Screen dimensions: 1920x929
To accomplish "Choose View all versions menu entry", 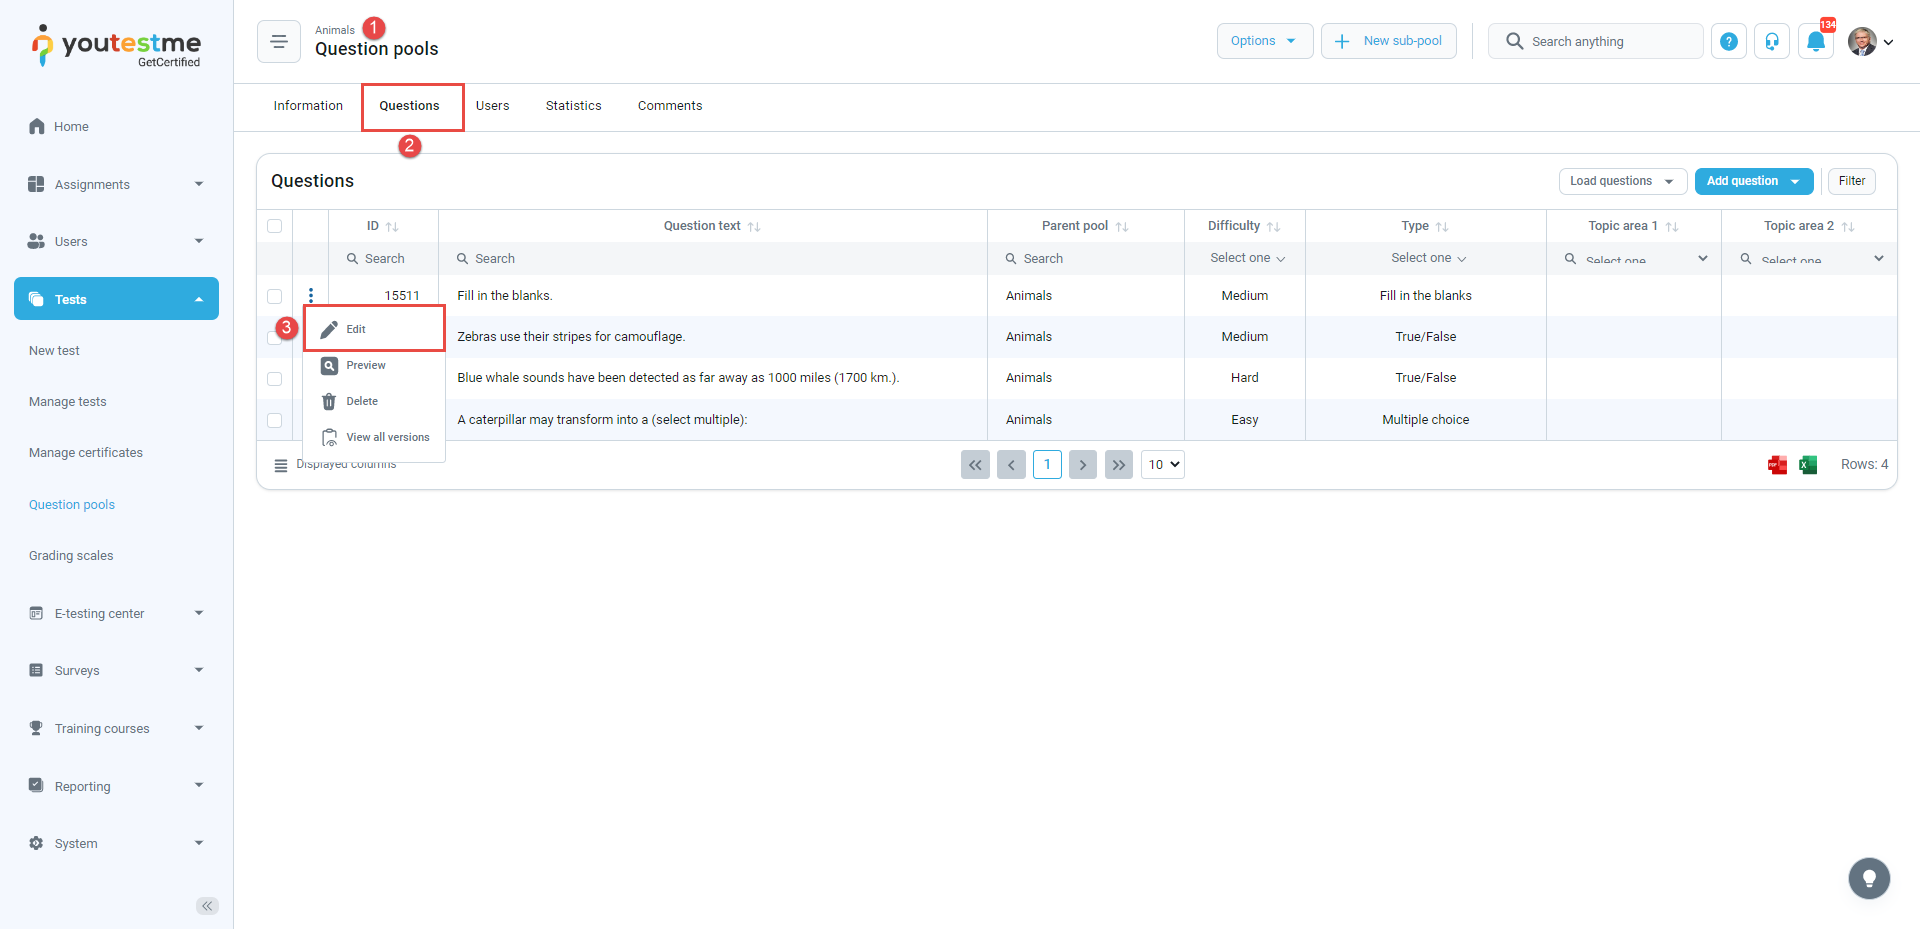I will (x=374, y=437).
